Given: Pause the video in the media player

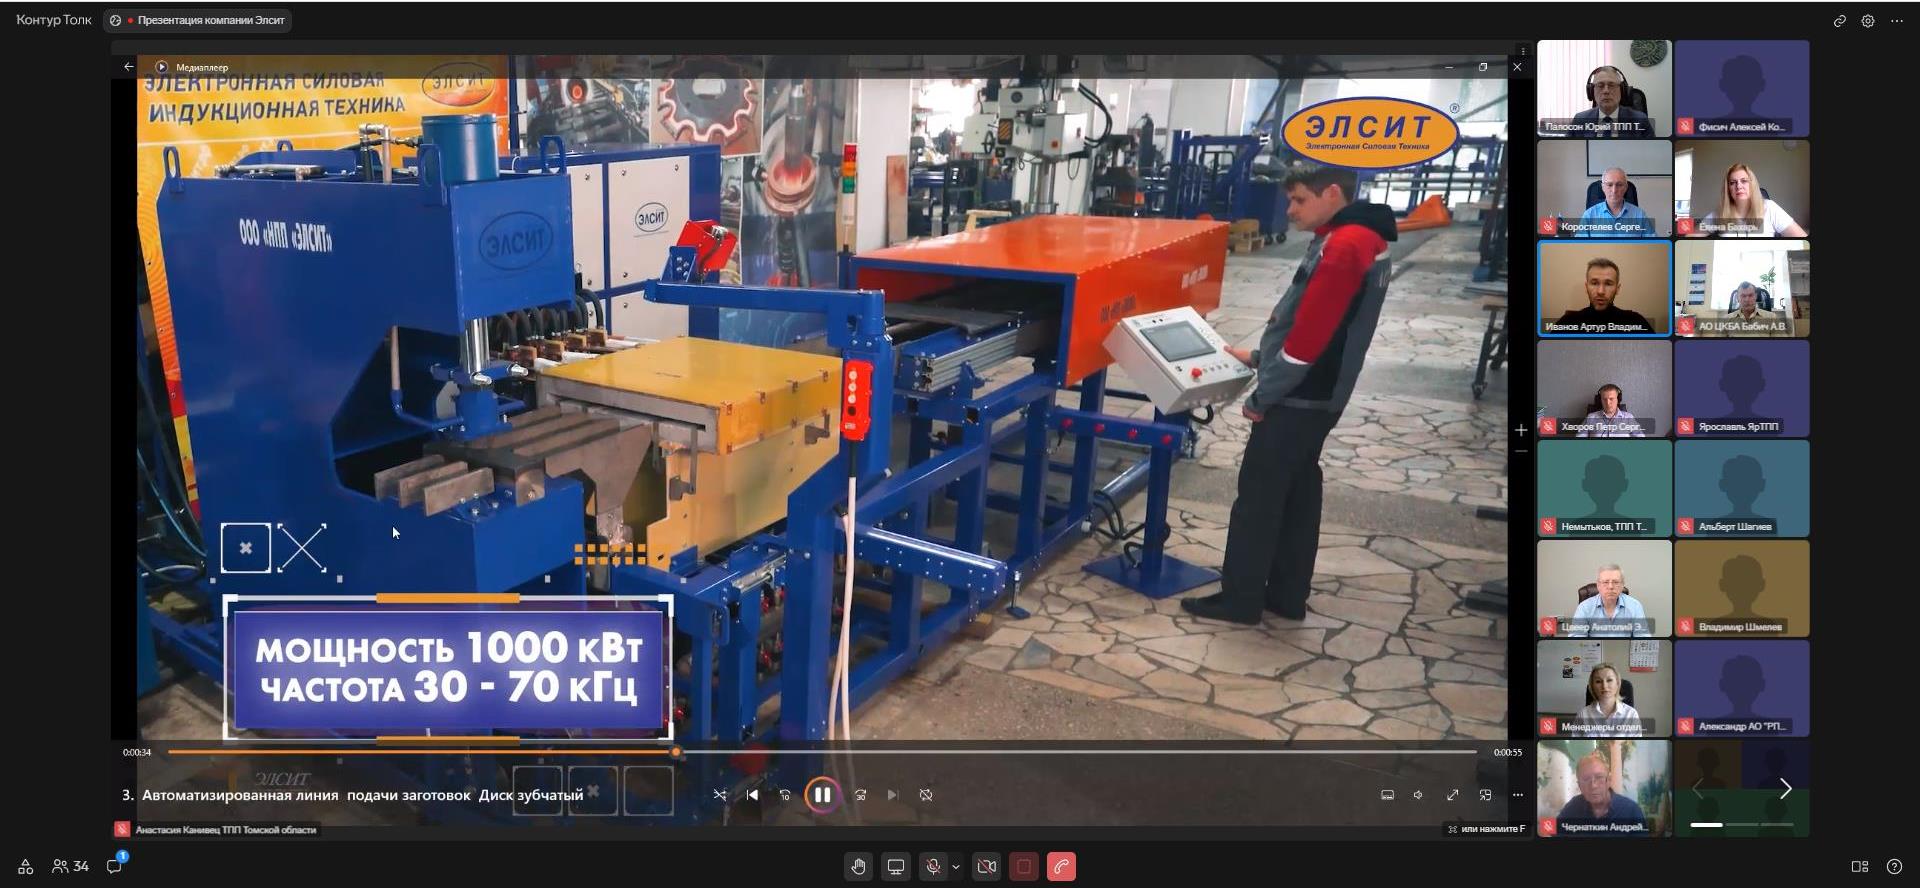Looking at the screenshot, I should coord(821,795).
